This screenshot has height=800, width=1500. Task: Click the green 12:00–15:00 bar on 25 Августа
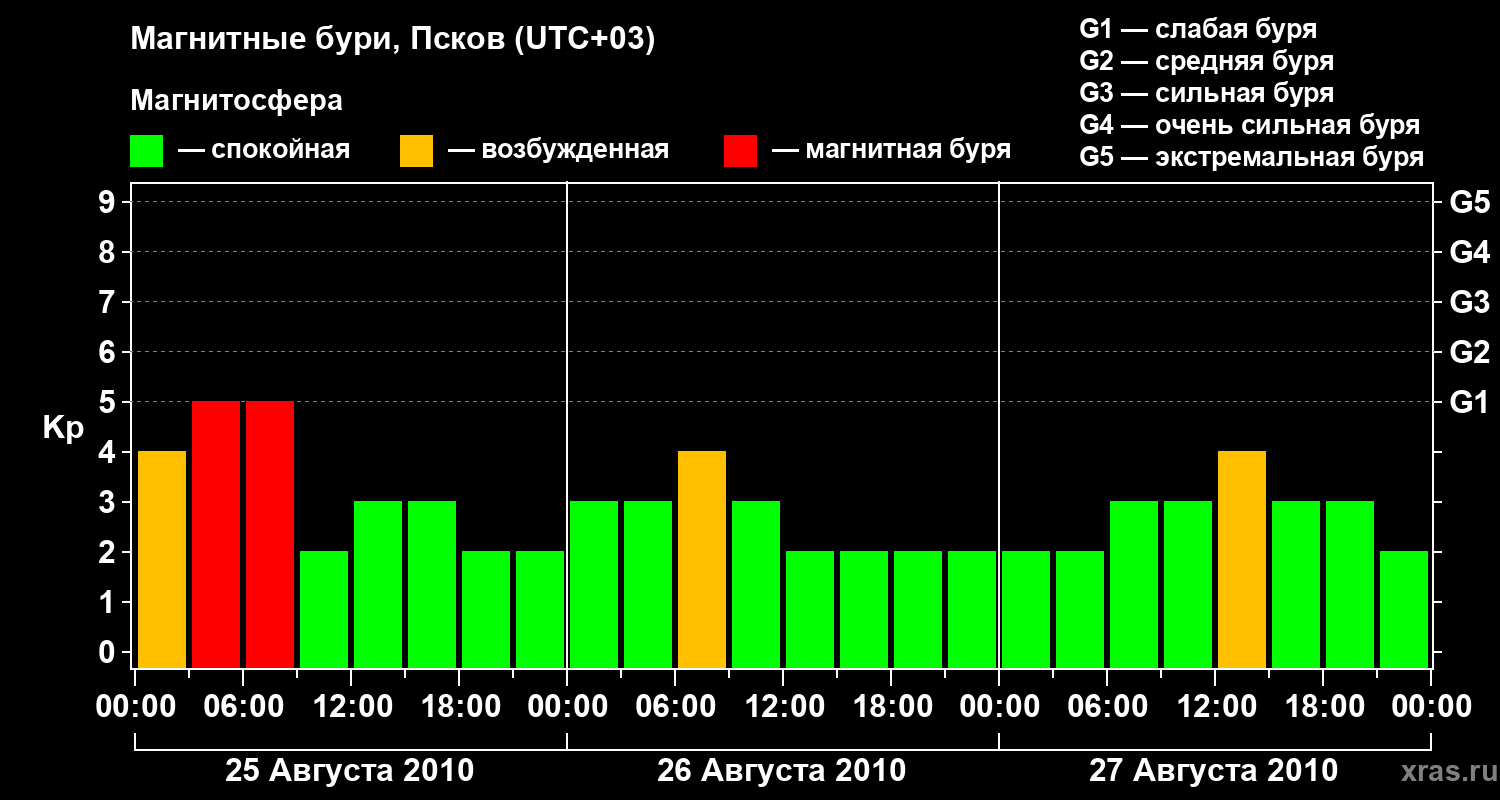pos(378,584)
